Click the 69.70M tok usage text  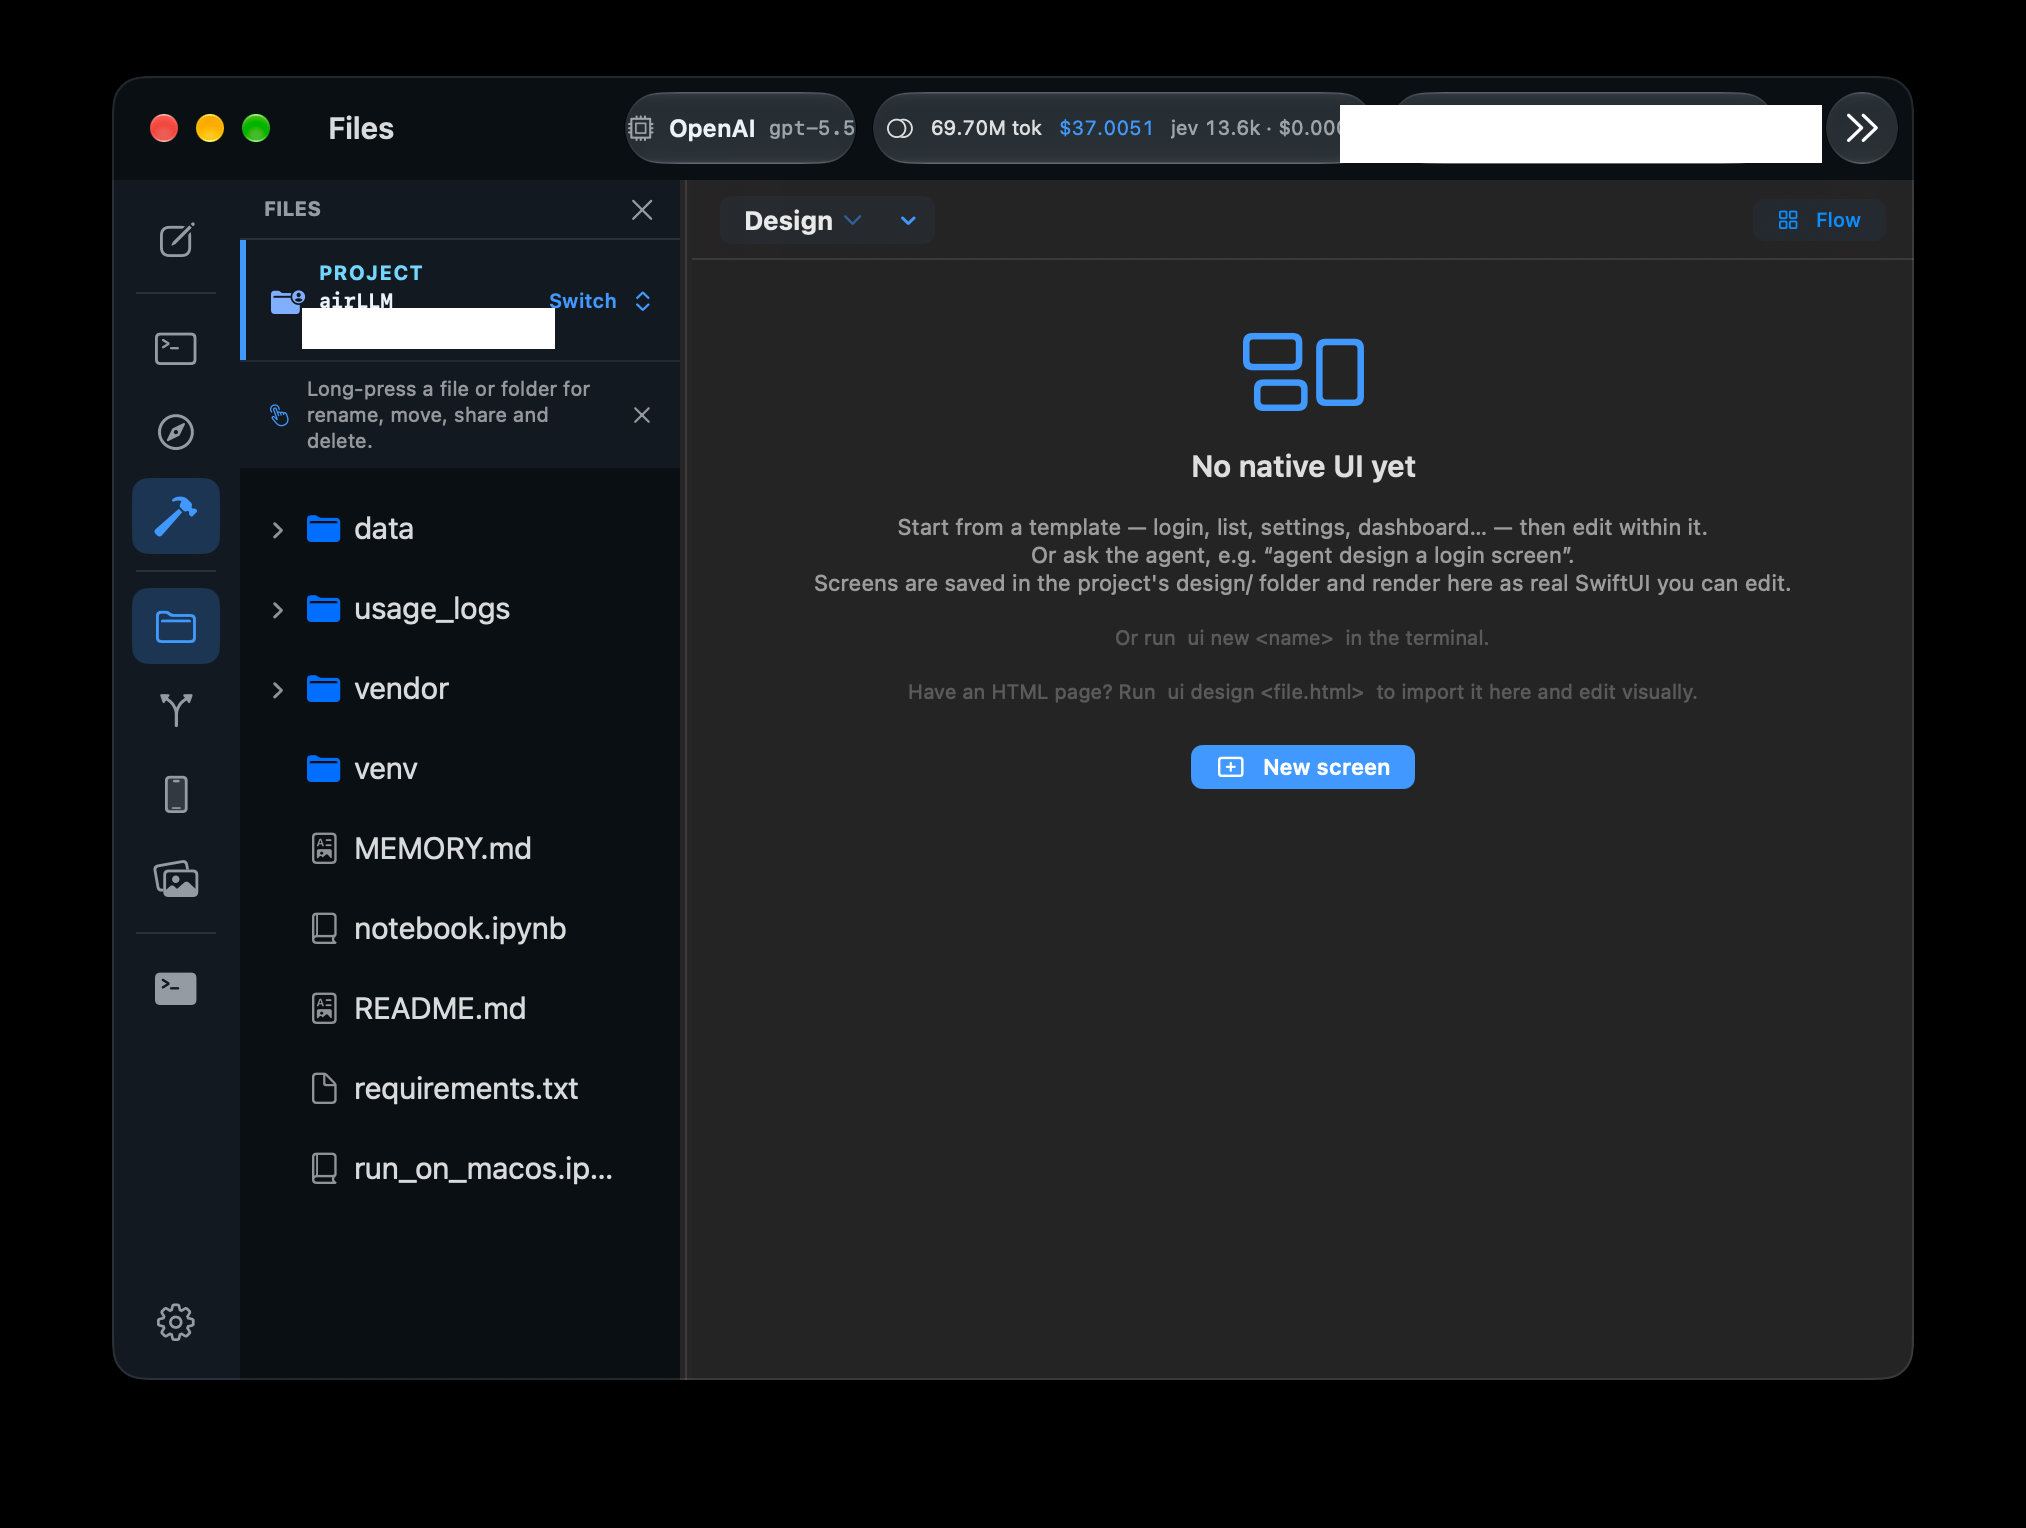pyautogui.click(x=986, y=128)
